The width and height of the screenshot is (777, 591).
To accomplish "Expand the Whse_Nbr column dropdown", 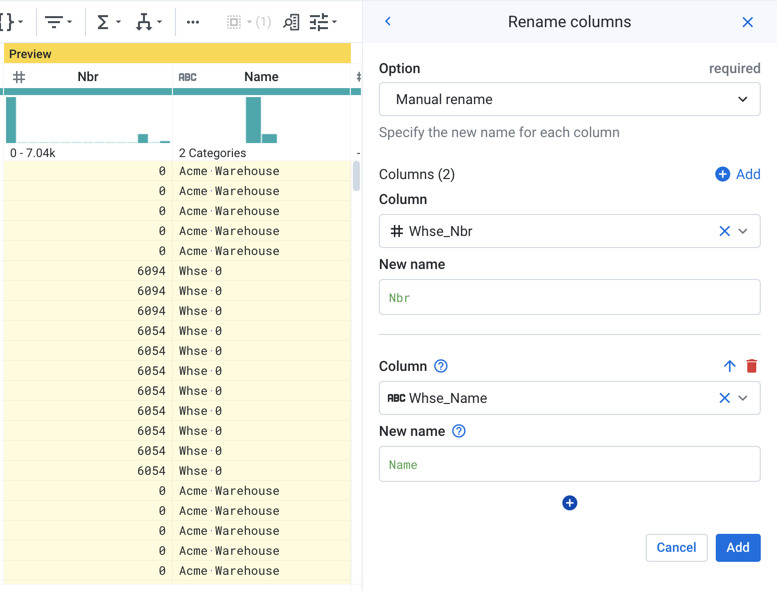I will [x=743, y=231].
